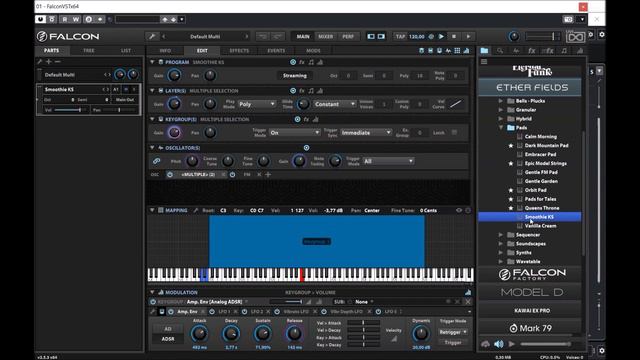Open the MODS tab
Viewport: 640px width, 360px height.
click(313, 51)
